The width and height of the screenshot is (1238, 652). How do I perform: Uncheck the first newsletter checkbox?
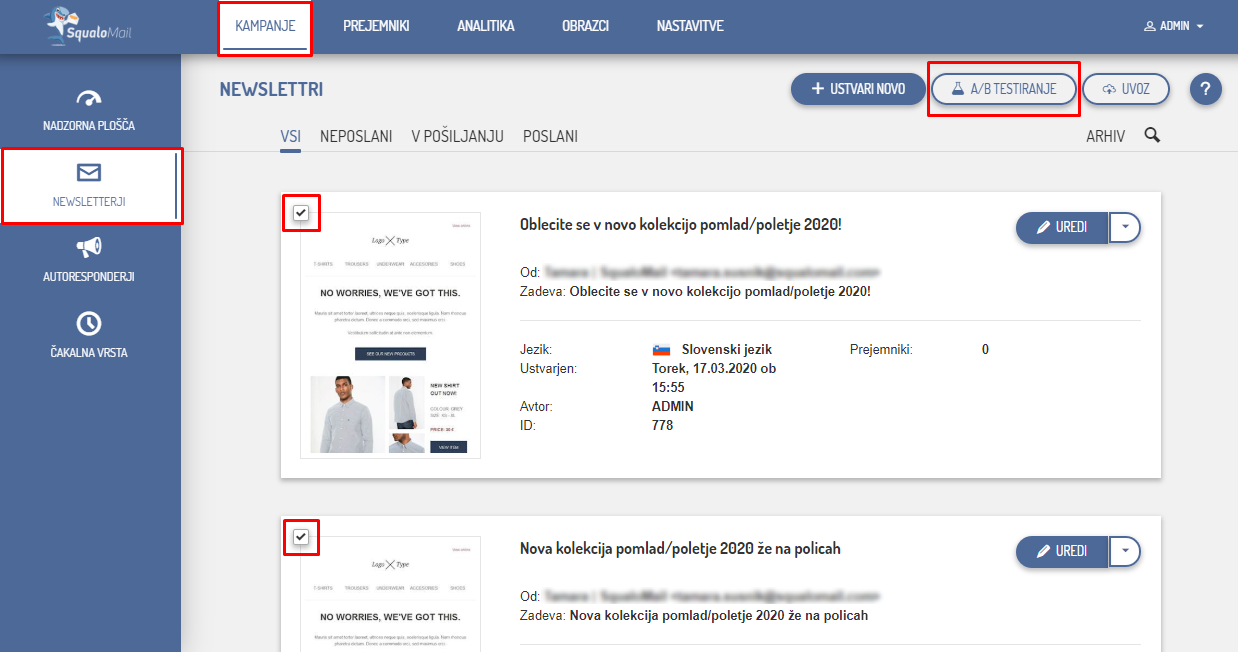301,212
